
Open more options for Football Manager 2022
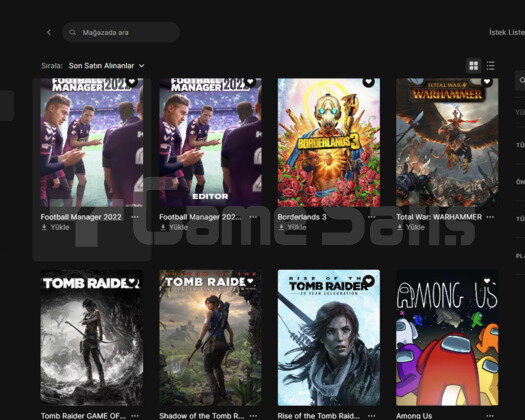coord(135,217)
